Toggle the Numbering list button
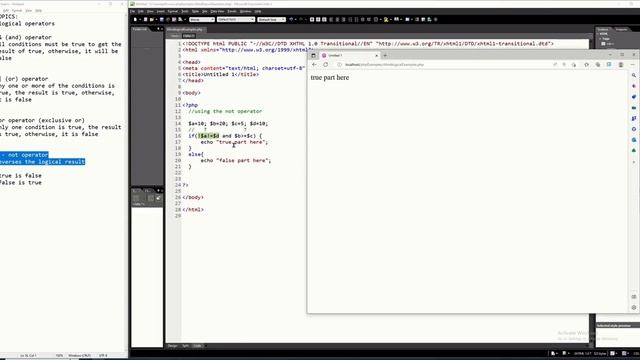This screenshot has width=640, height=360. coord(350,19)
